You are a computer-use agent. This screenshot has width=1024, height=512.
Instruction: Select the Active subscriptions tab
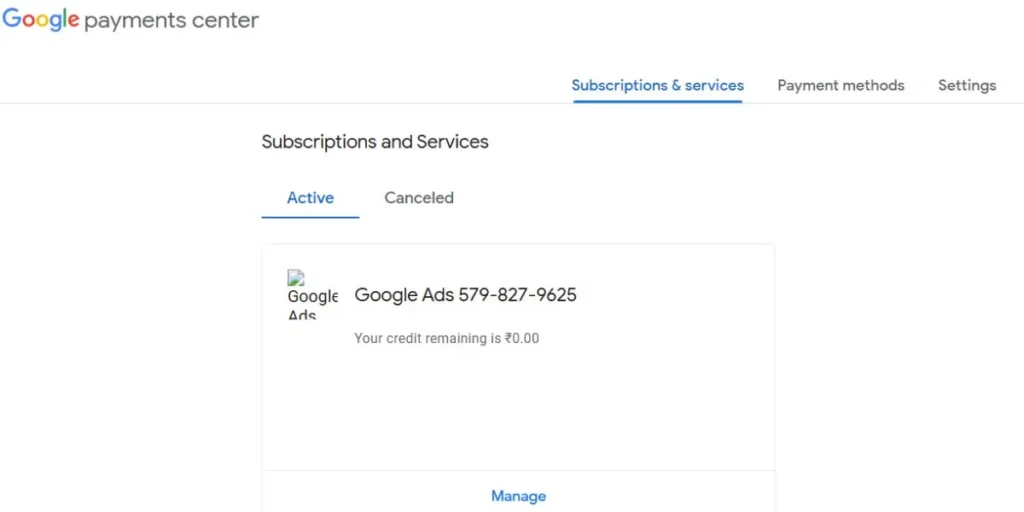(310, 198)
